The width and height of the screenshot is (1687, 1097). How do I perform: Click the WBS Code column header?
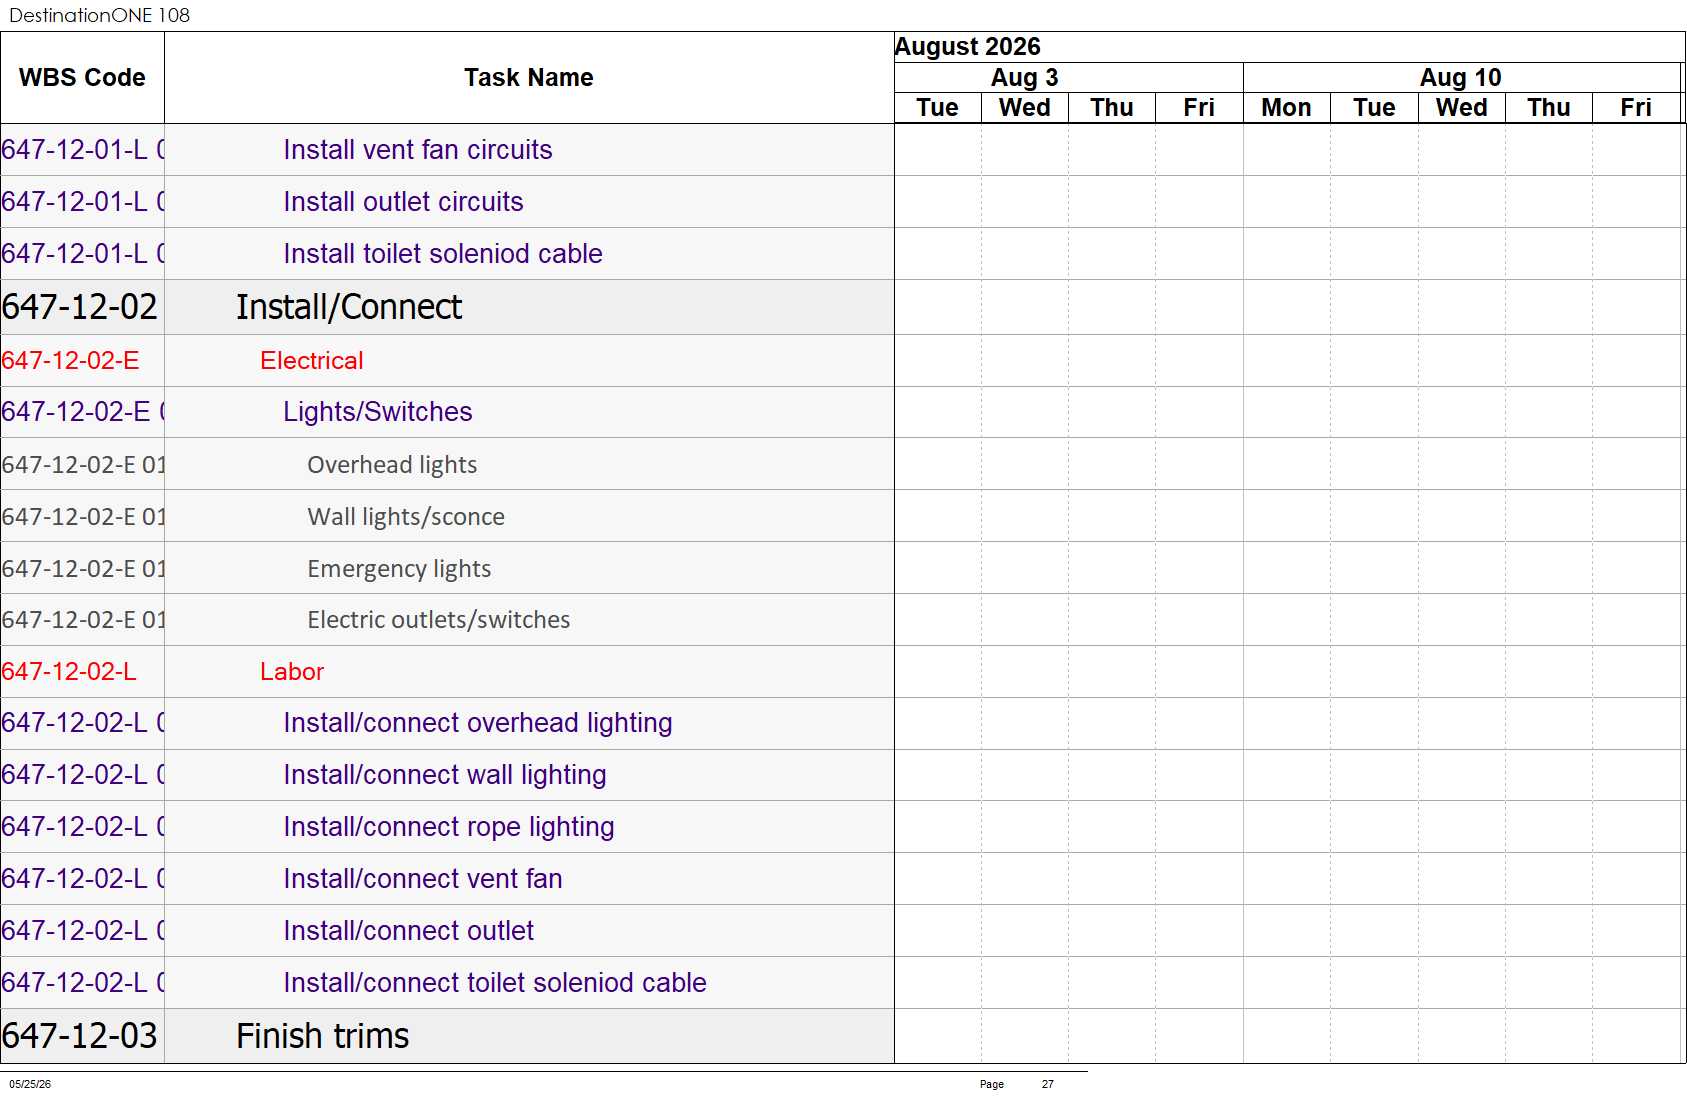82,77
